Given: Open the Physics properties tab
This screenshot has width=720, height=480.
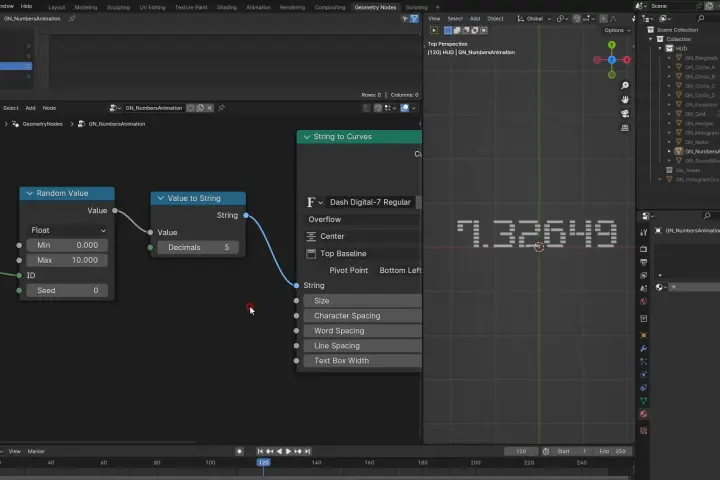Looking at the screenshot, I should coord(643,374).
